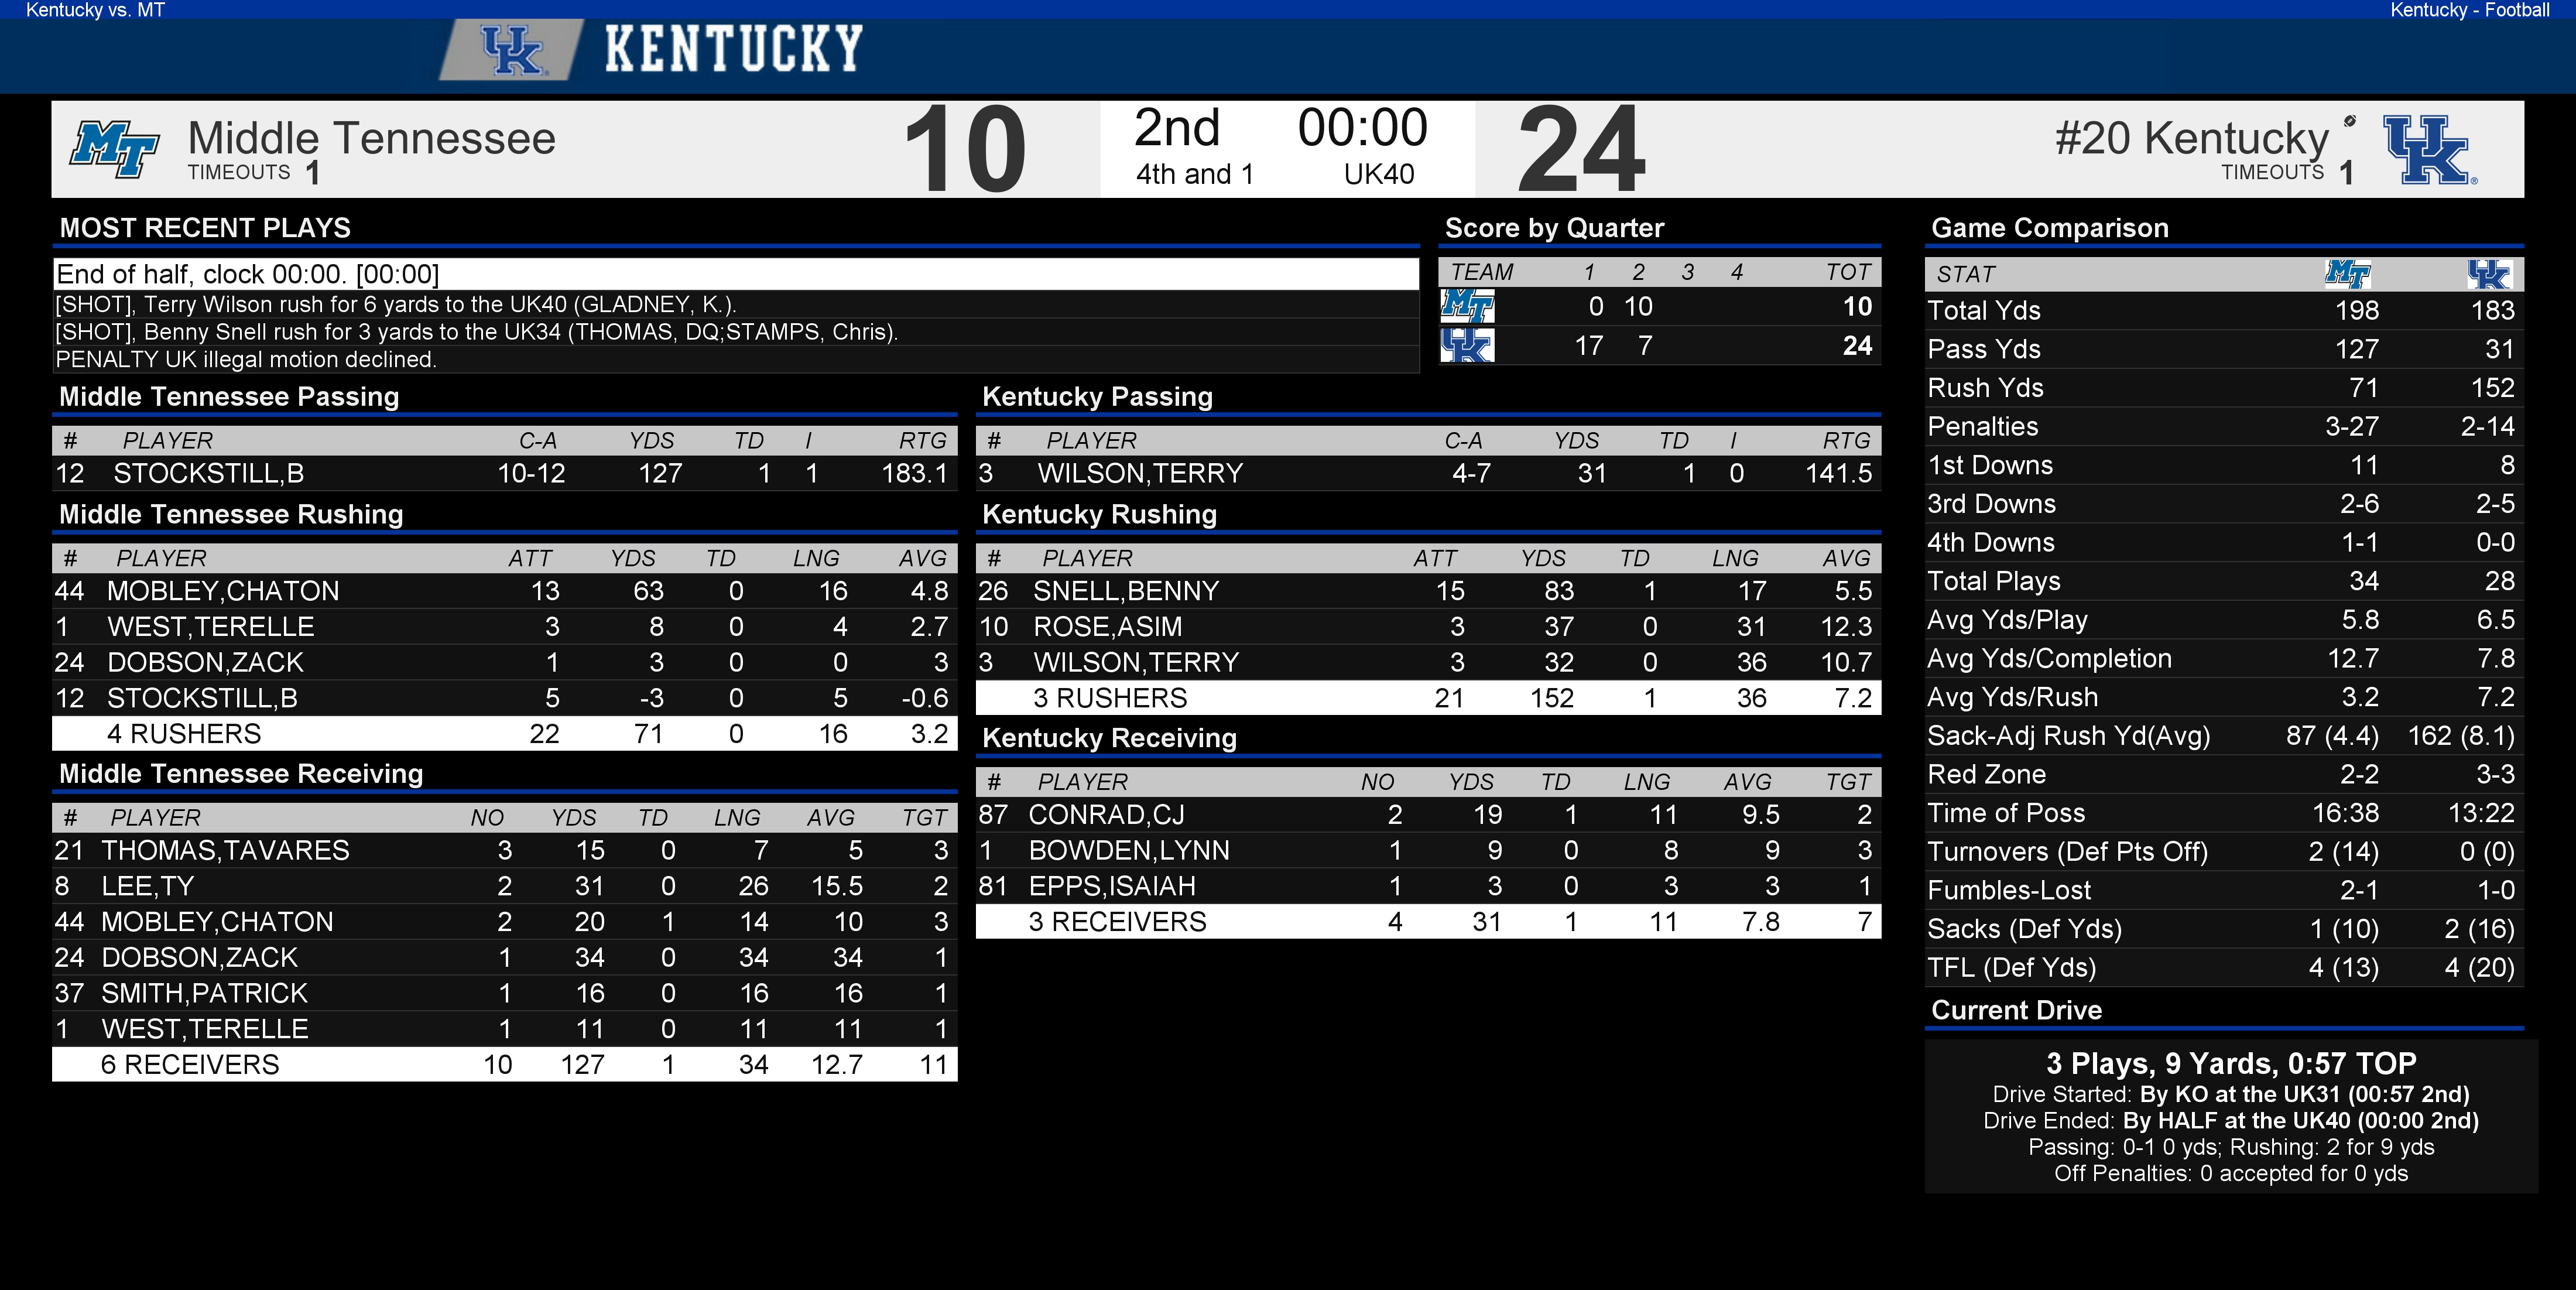2576x1290 pixels.
Task: Select the WILSON,TERRY passing row
Action: tap(1428, 473)
